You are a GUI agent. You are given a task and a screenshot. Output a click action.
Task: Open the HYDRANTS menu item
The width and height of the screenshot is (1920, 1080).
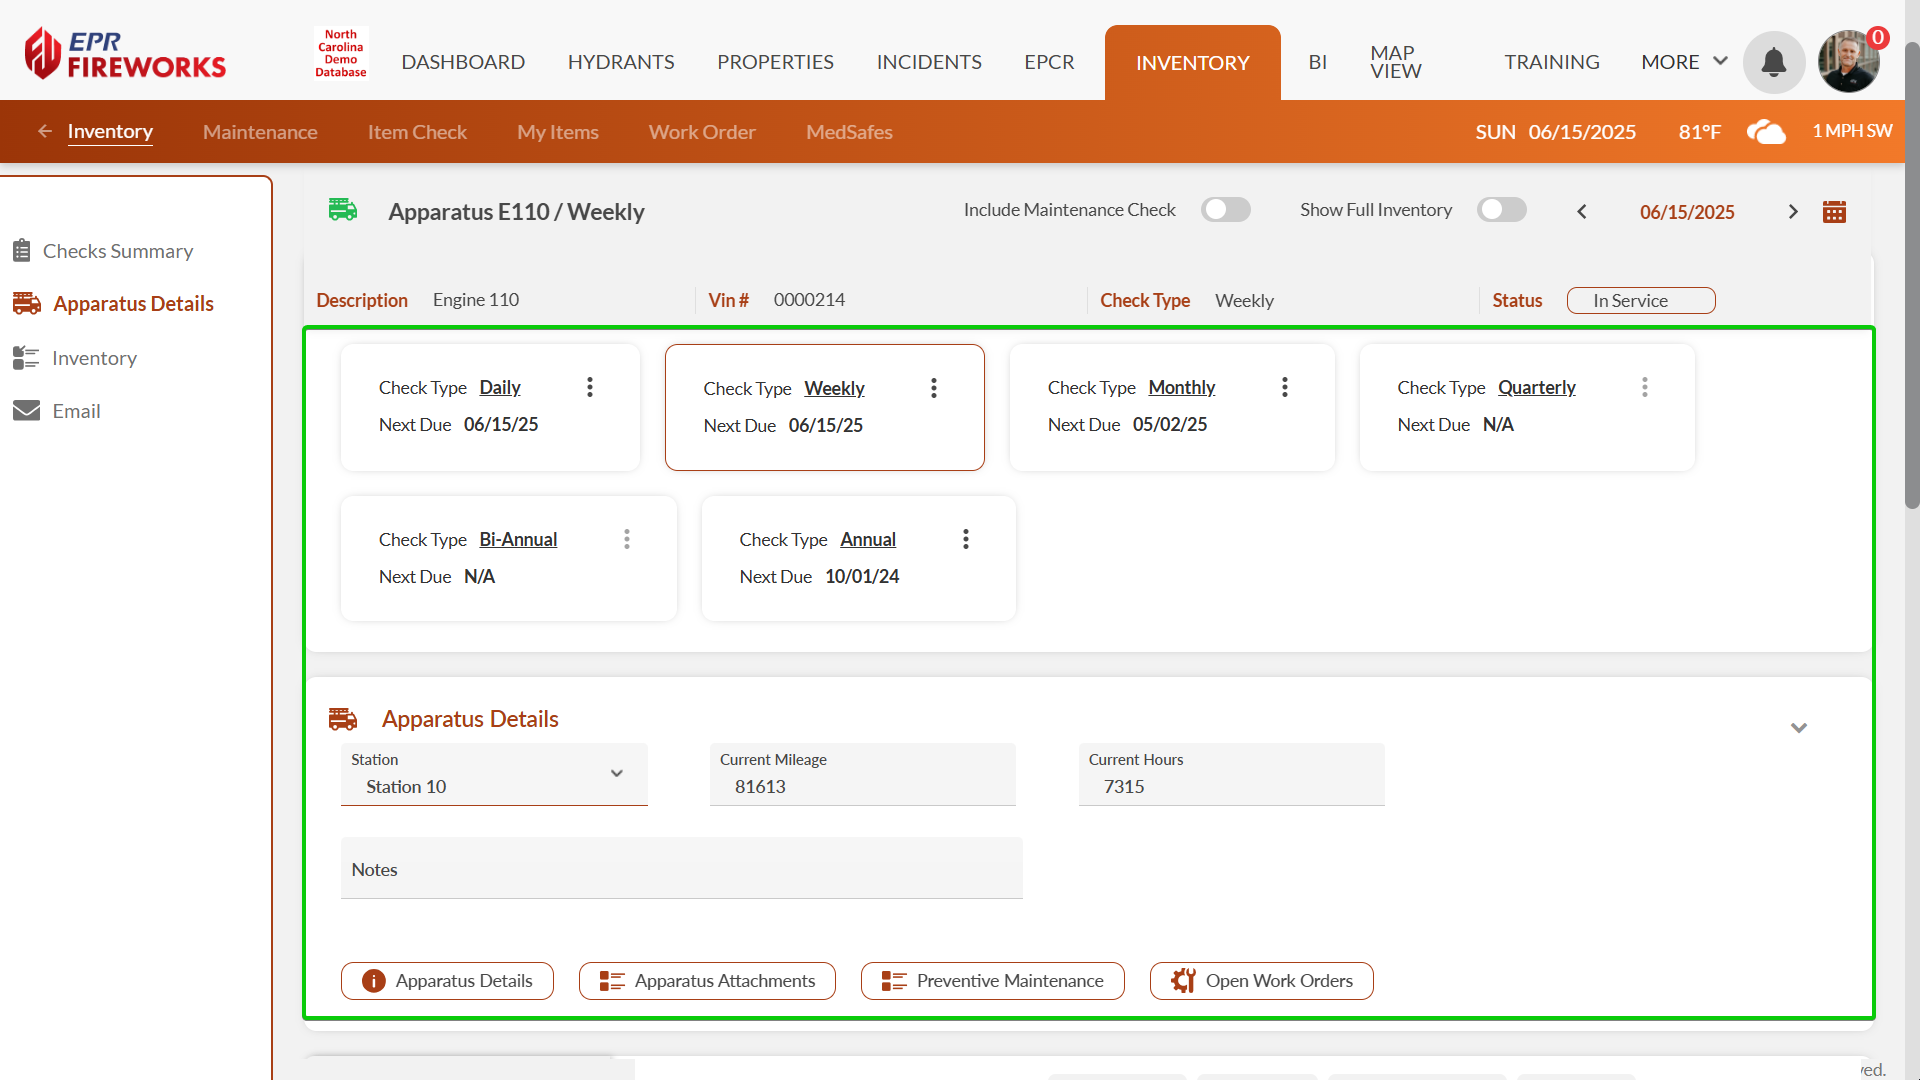[x=621, y=62]
